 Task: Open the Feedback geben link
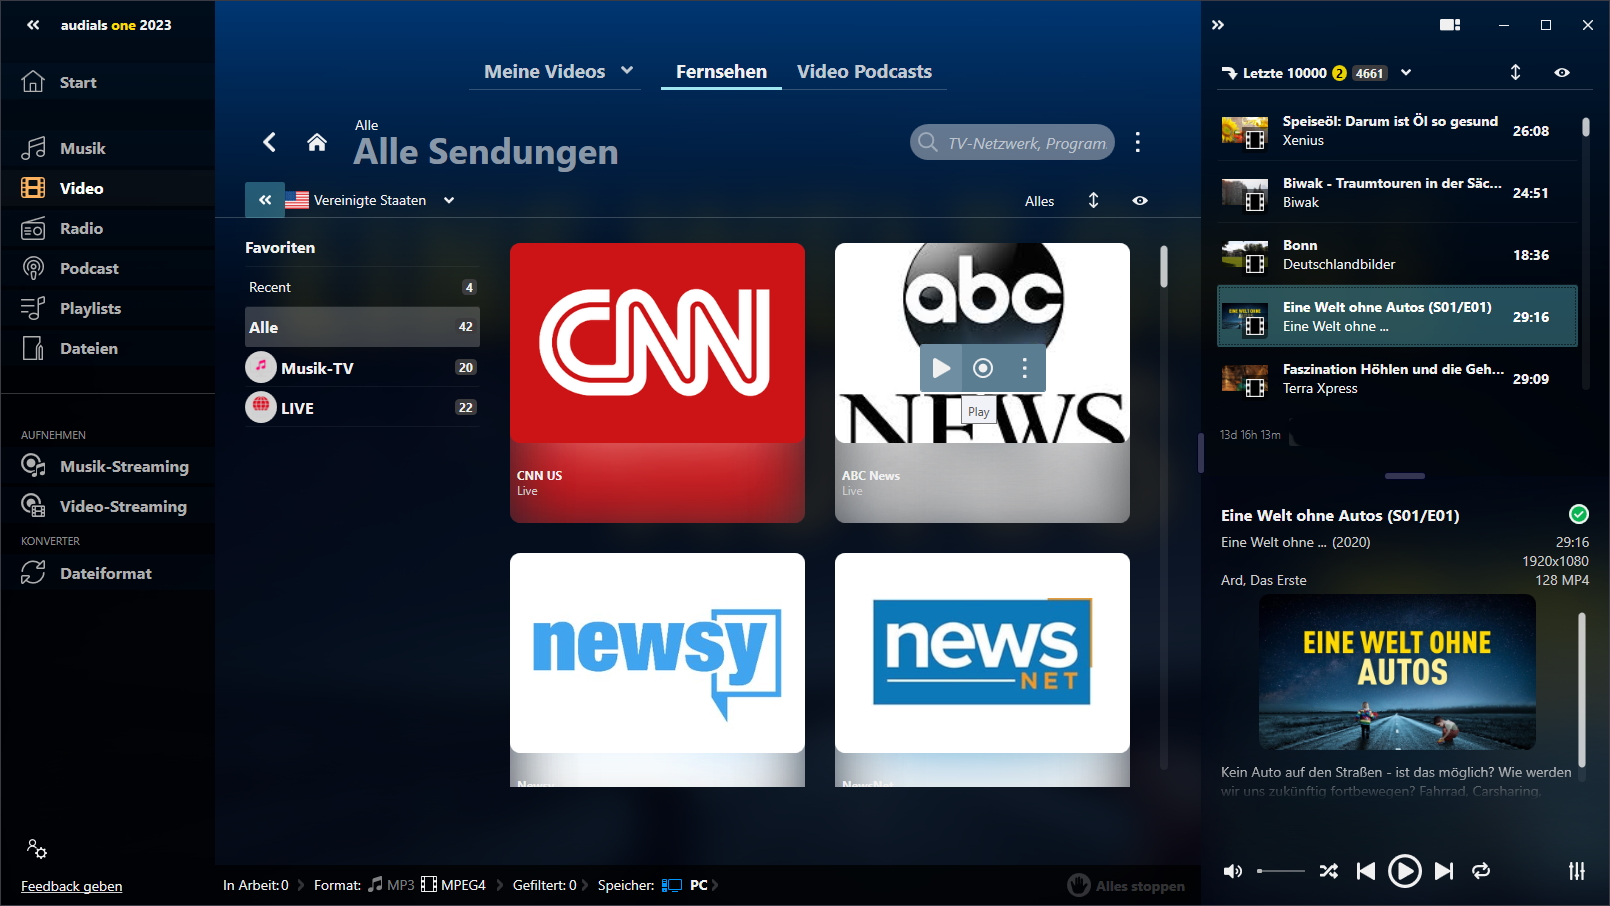[72, 886]
